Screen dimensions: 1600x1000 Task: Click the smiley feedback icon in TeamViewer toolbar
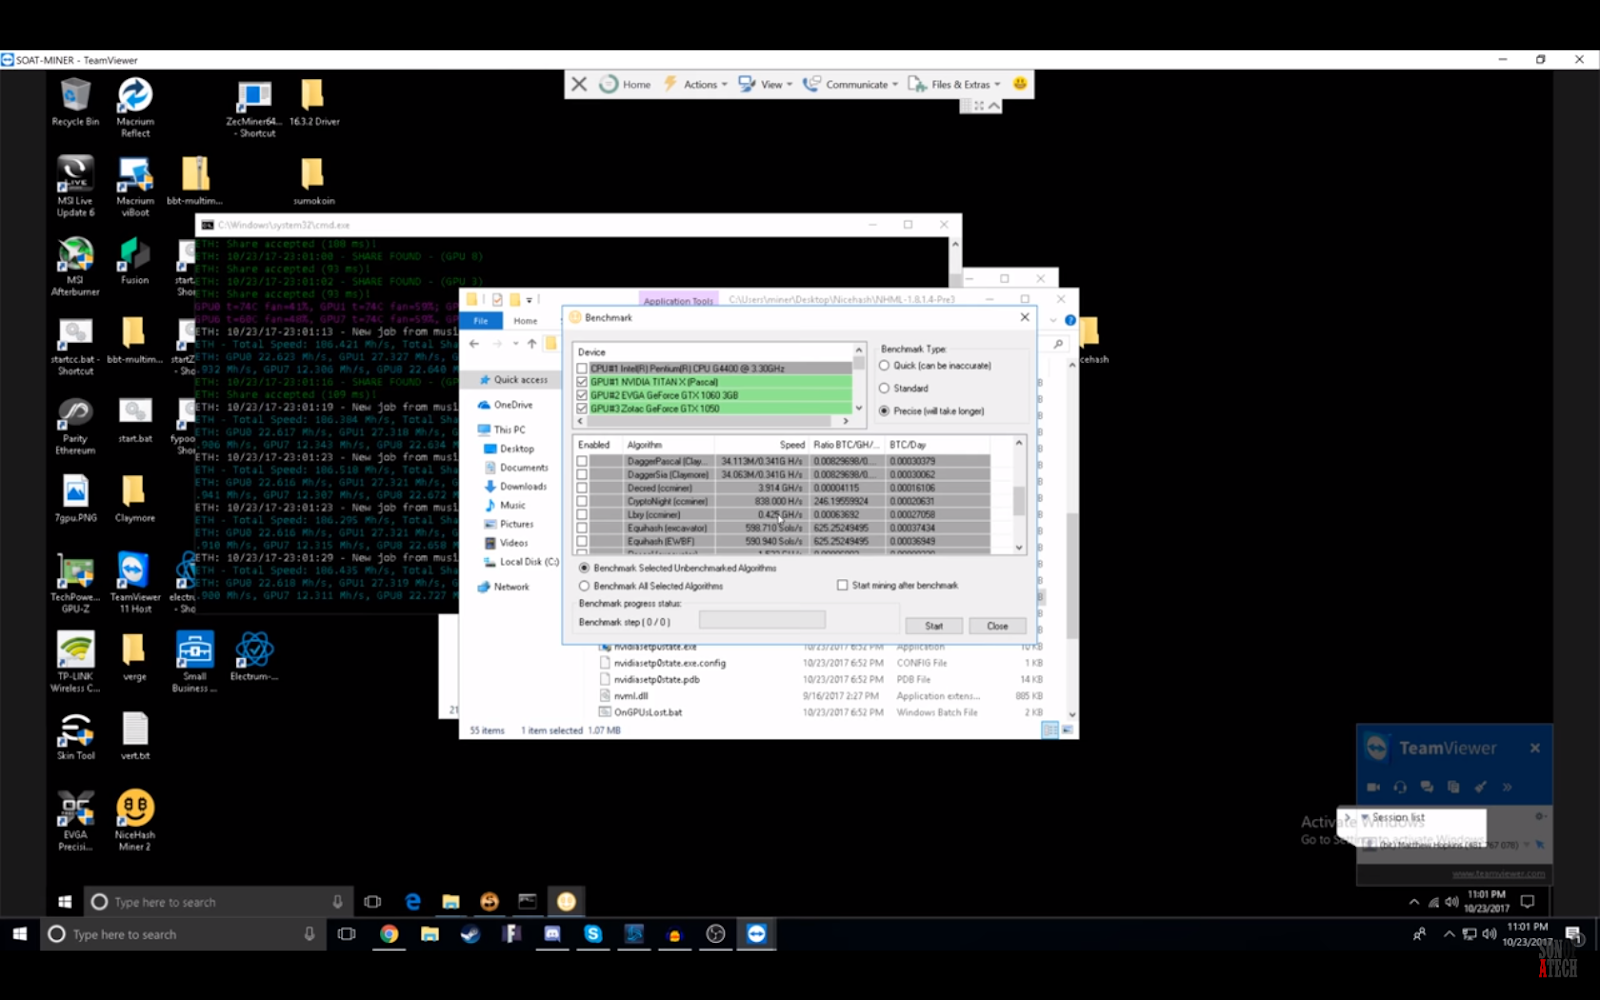pyautogui.click(x=1020, y=84)
